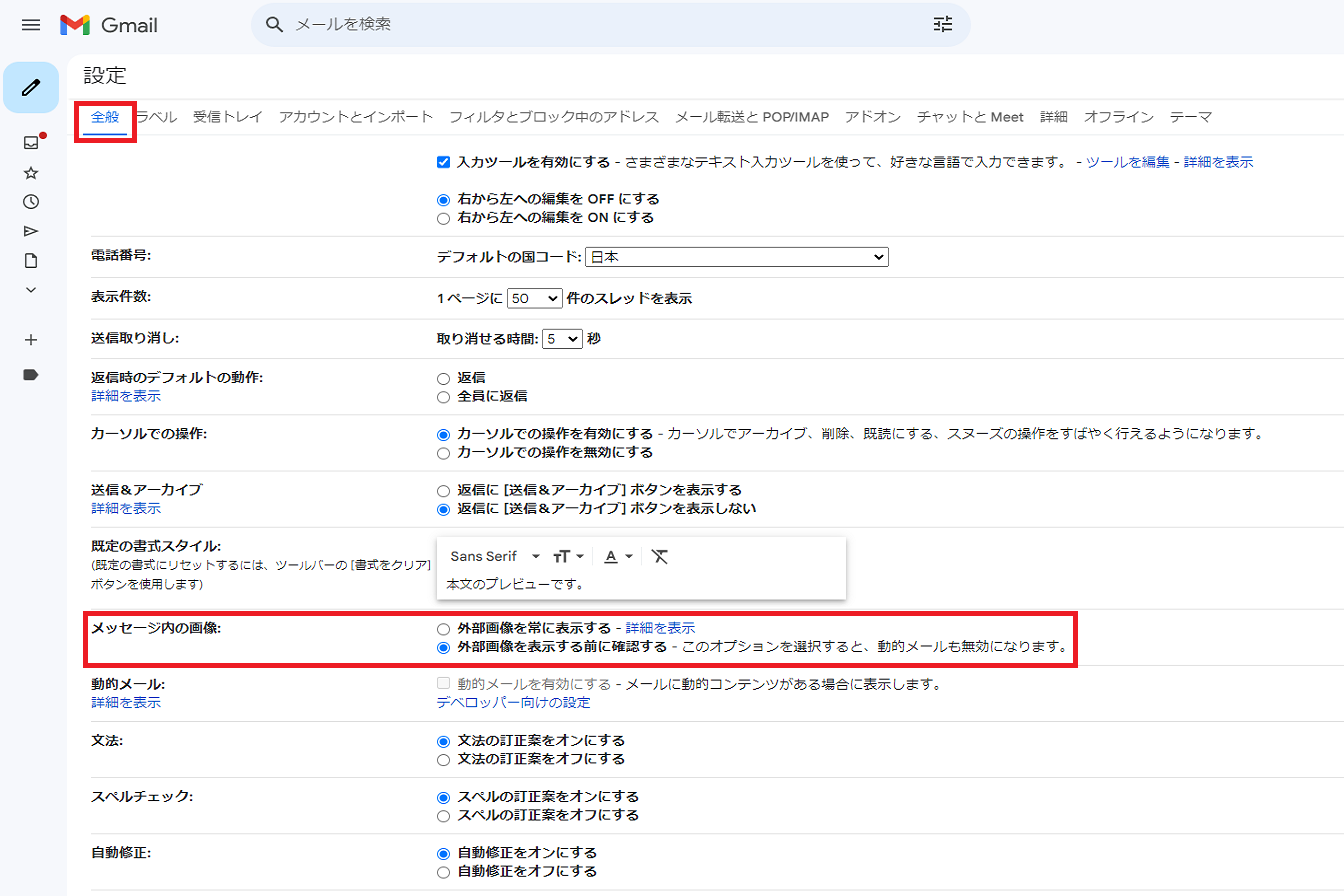1344x896 pixels.
Task: Switch to the ラベル settings tab
Action: [x=158, y=117]
